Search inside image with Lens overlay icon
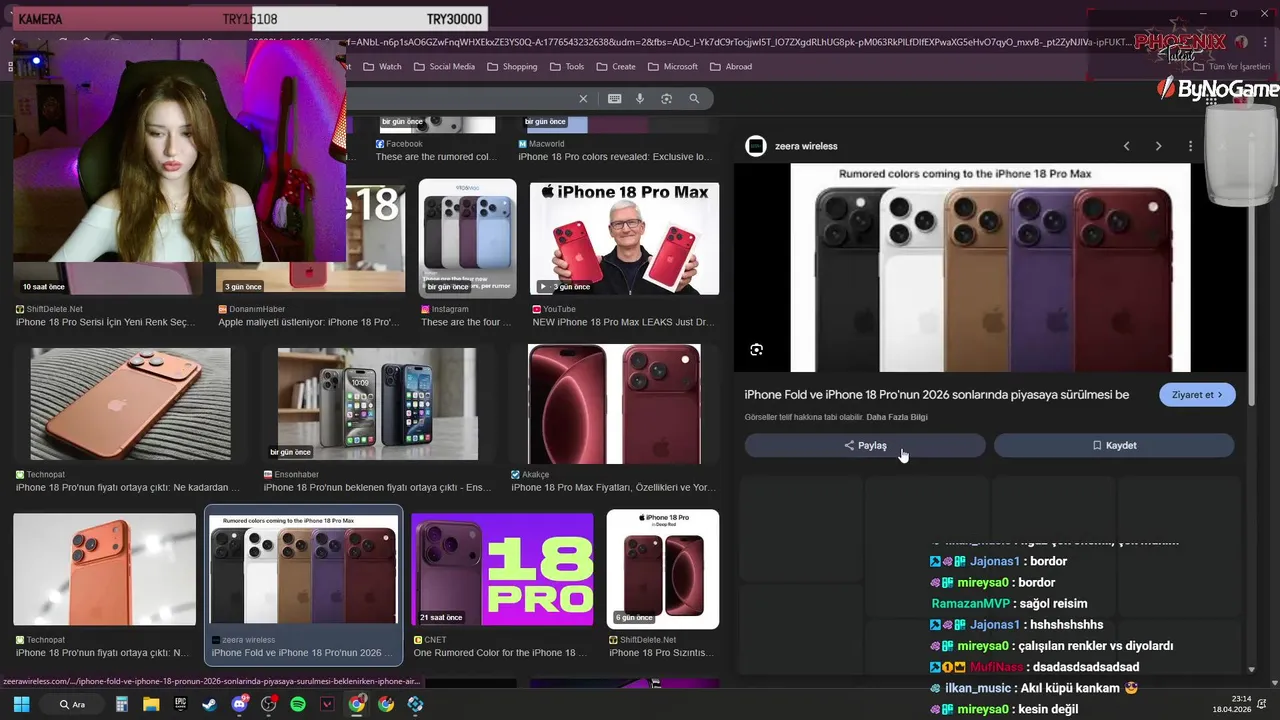1280x720 pixels. tap(756, 350)
